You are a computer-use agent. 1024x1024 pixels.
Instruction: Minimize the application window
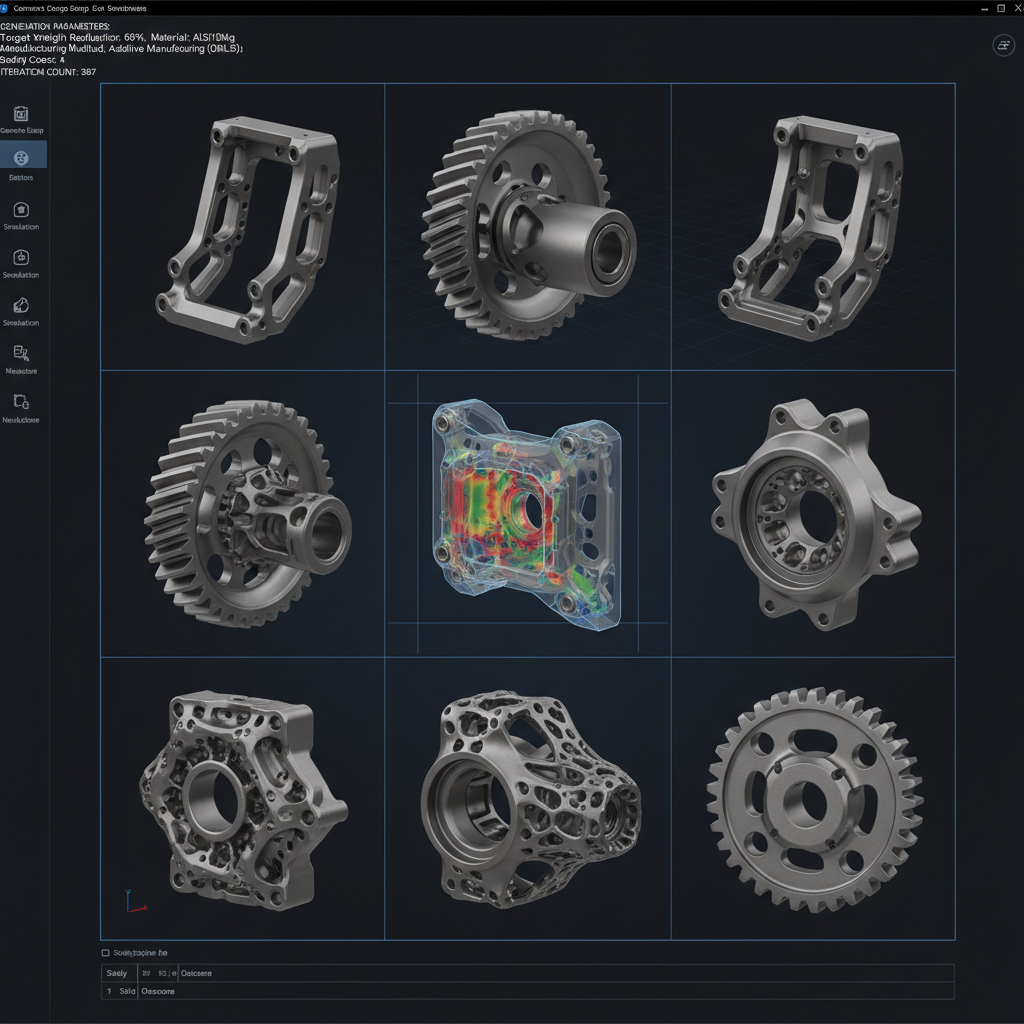[x=985, y=8]
